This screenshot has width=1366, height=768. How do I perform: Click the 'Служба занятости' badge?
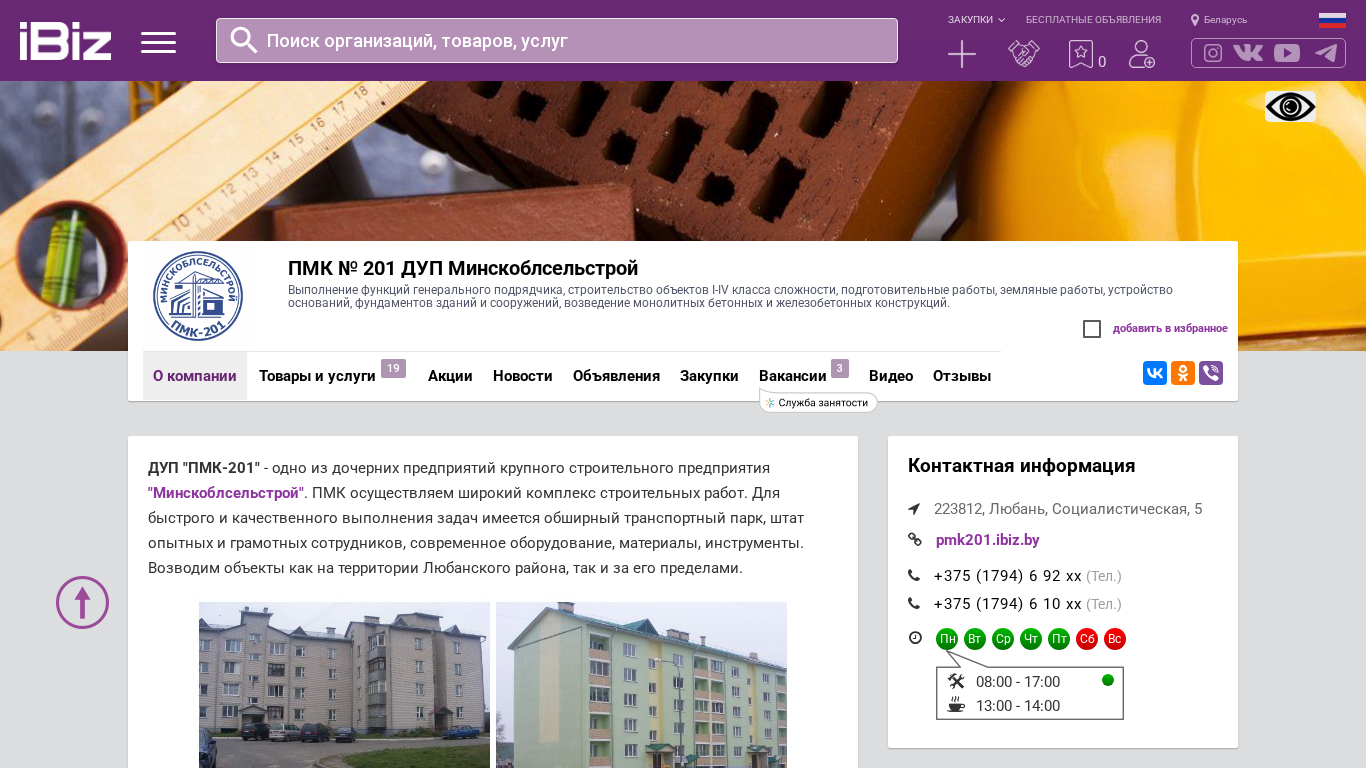pyautogui.click(x=819, y=402)
